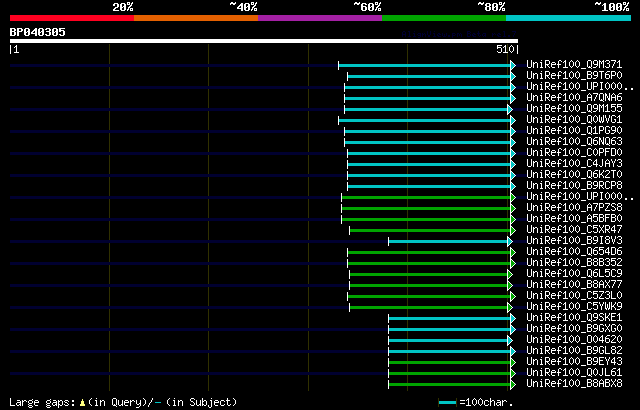Click the orange ~40% identity legend segment

tap(196, 18)
